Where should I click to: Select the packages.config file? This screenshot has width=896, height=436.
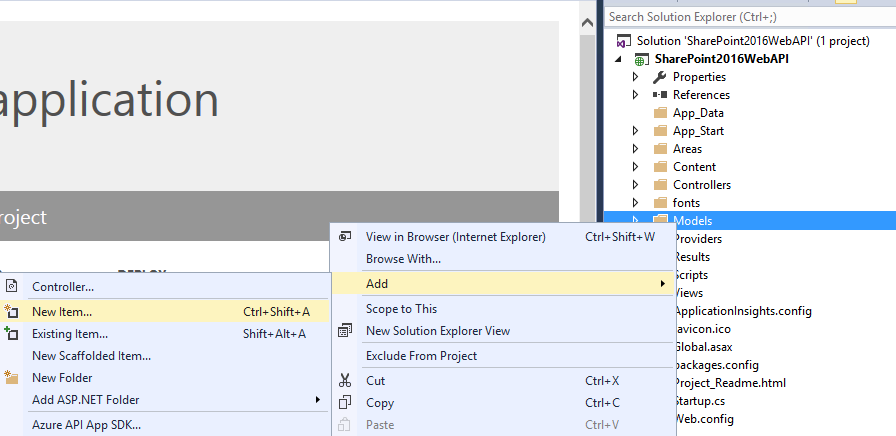click(x=716, y=365)
